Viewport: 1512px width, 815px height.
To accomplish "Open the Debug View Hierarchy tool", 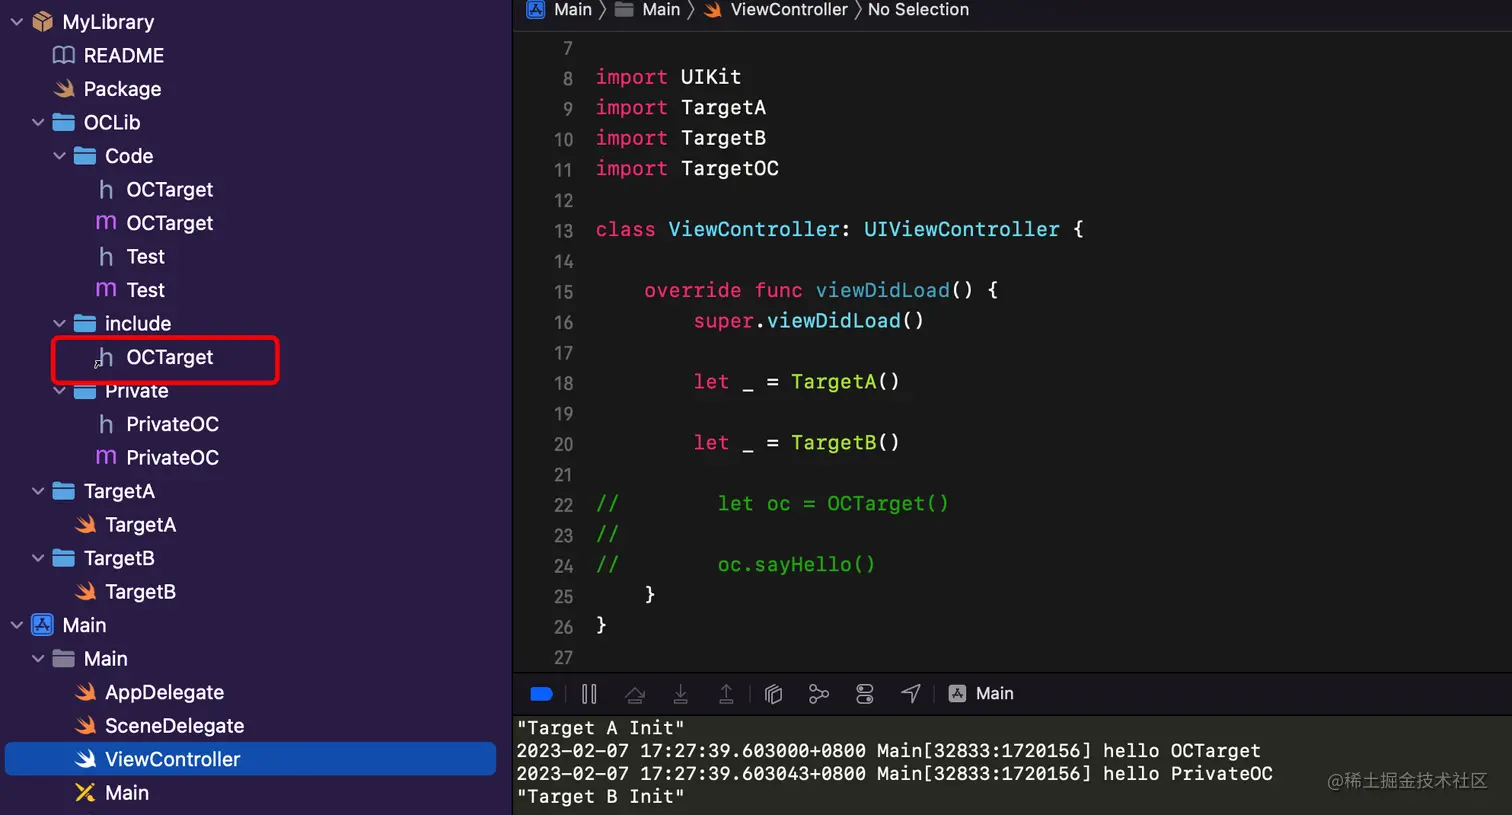I will [773, 694].
